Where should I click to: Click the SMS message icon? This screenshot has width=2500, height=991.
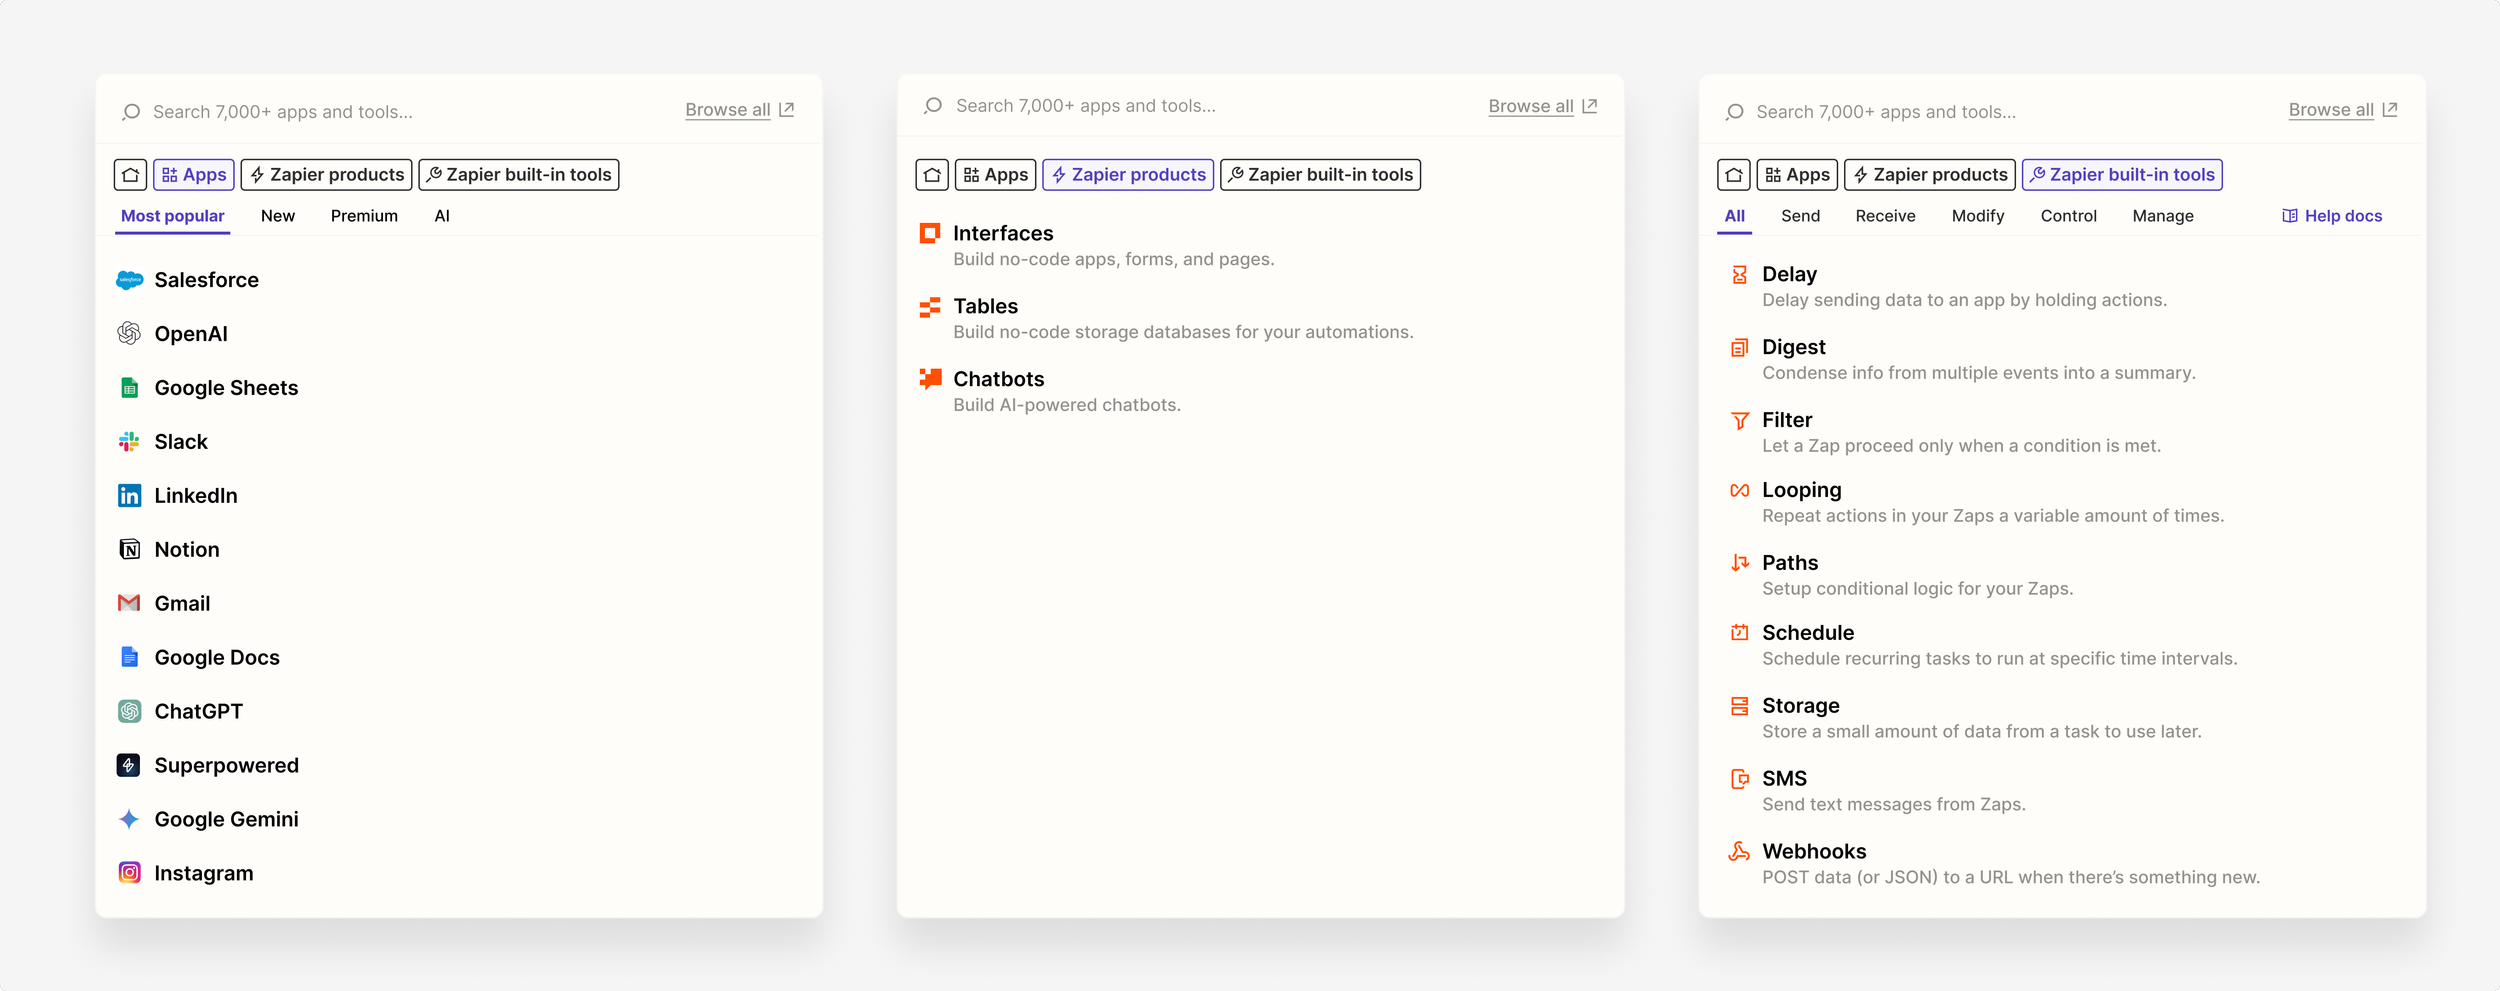pyautogui.click(x=1740, y=779)
